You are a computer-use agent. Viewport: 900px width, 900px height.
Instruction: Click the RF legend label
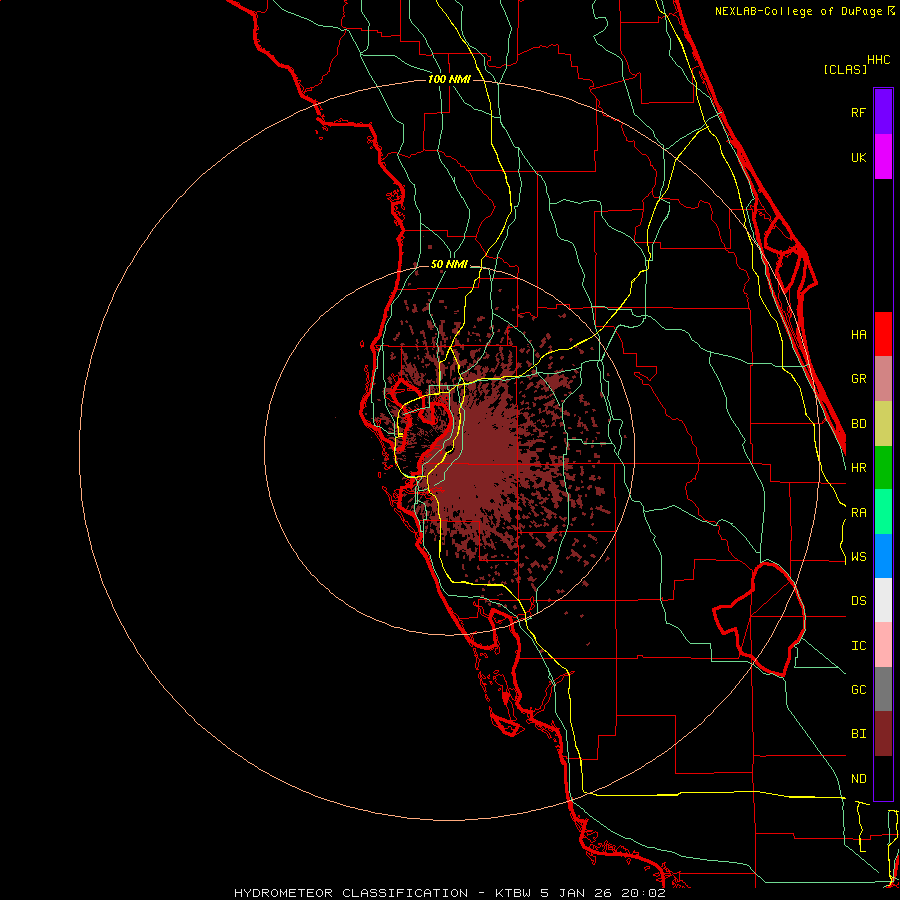[x=859, y=112]
